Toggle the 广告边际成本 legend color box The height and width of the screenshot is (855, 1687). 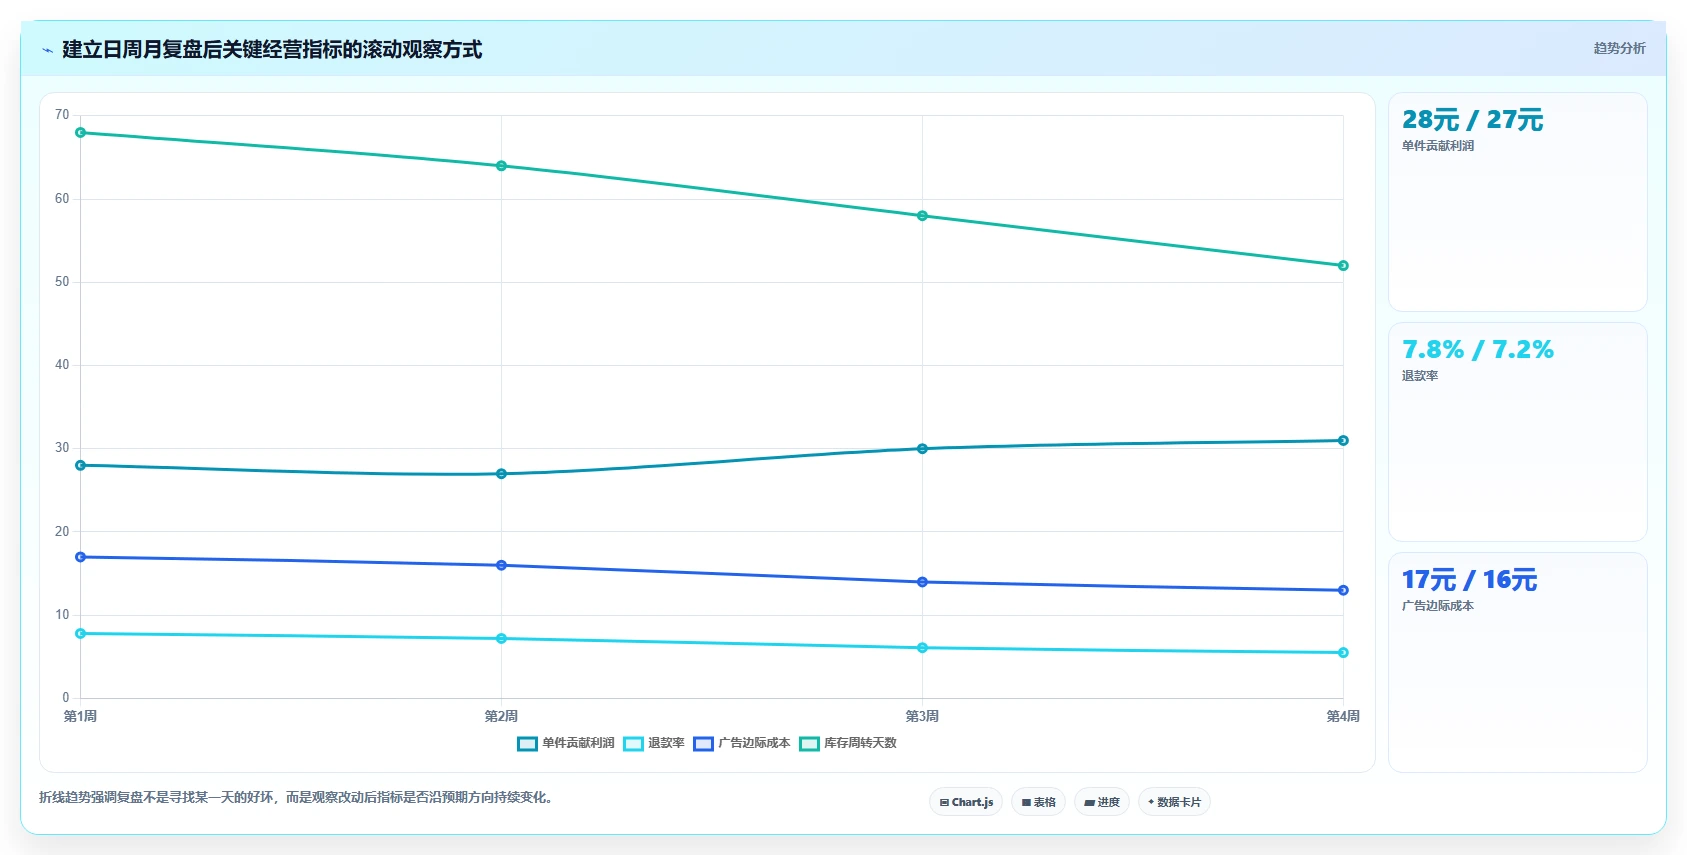(x=703, y=743)
